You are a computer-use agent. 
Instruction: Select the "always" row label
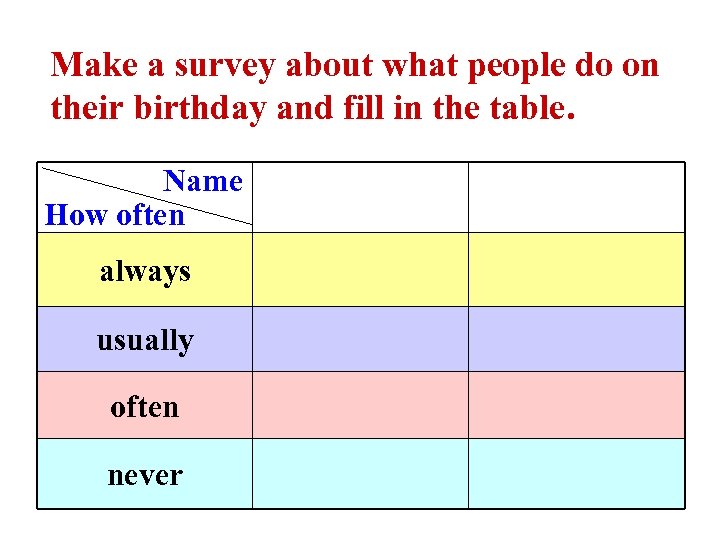[x=145, y=270]
